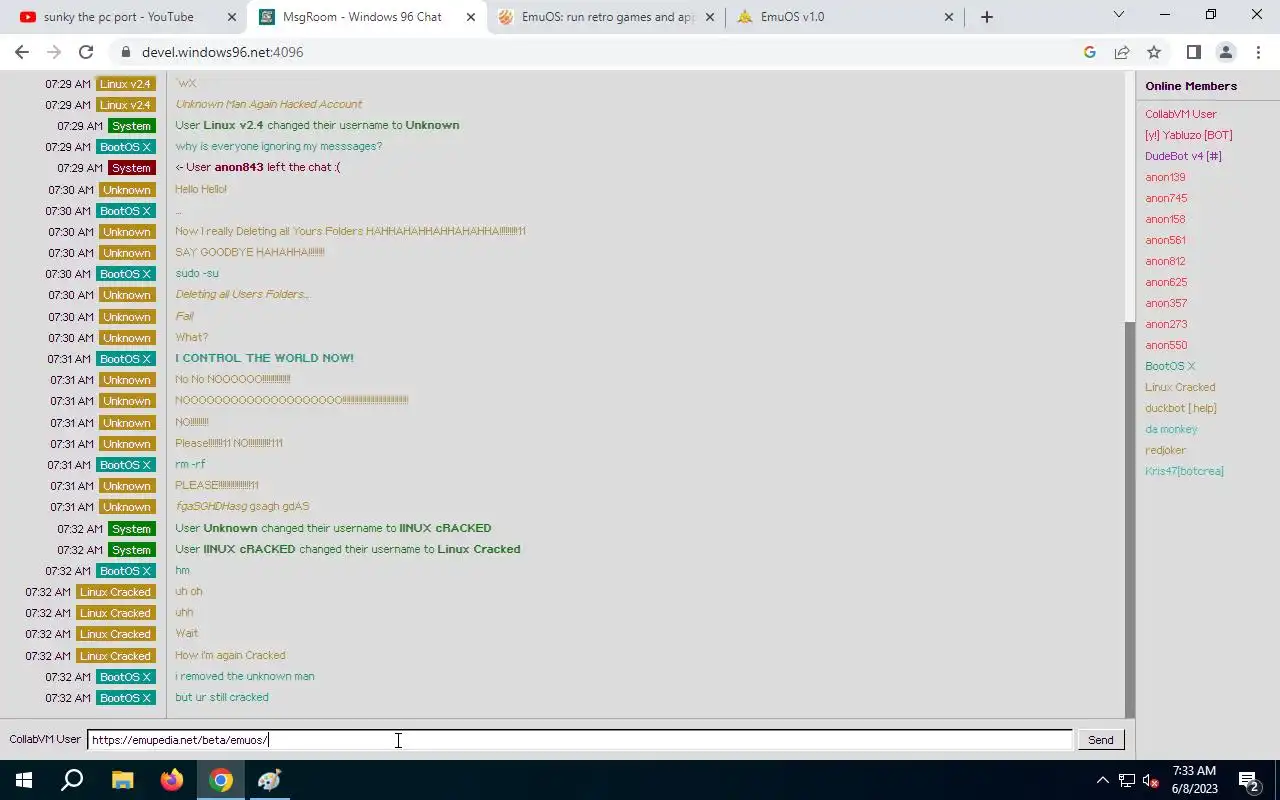1280x800 pixels.
Task: Click the address bar URL devel.windows96.net
Action: [222, 52]
